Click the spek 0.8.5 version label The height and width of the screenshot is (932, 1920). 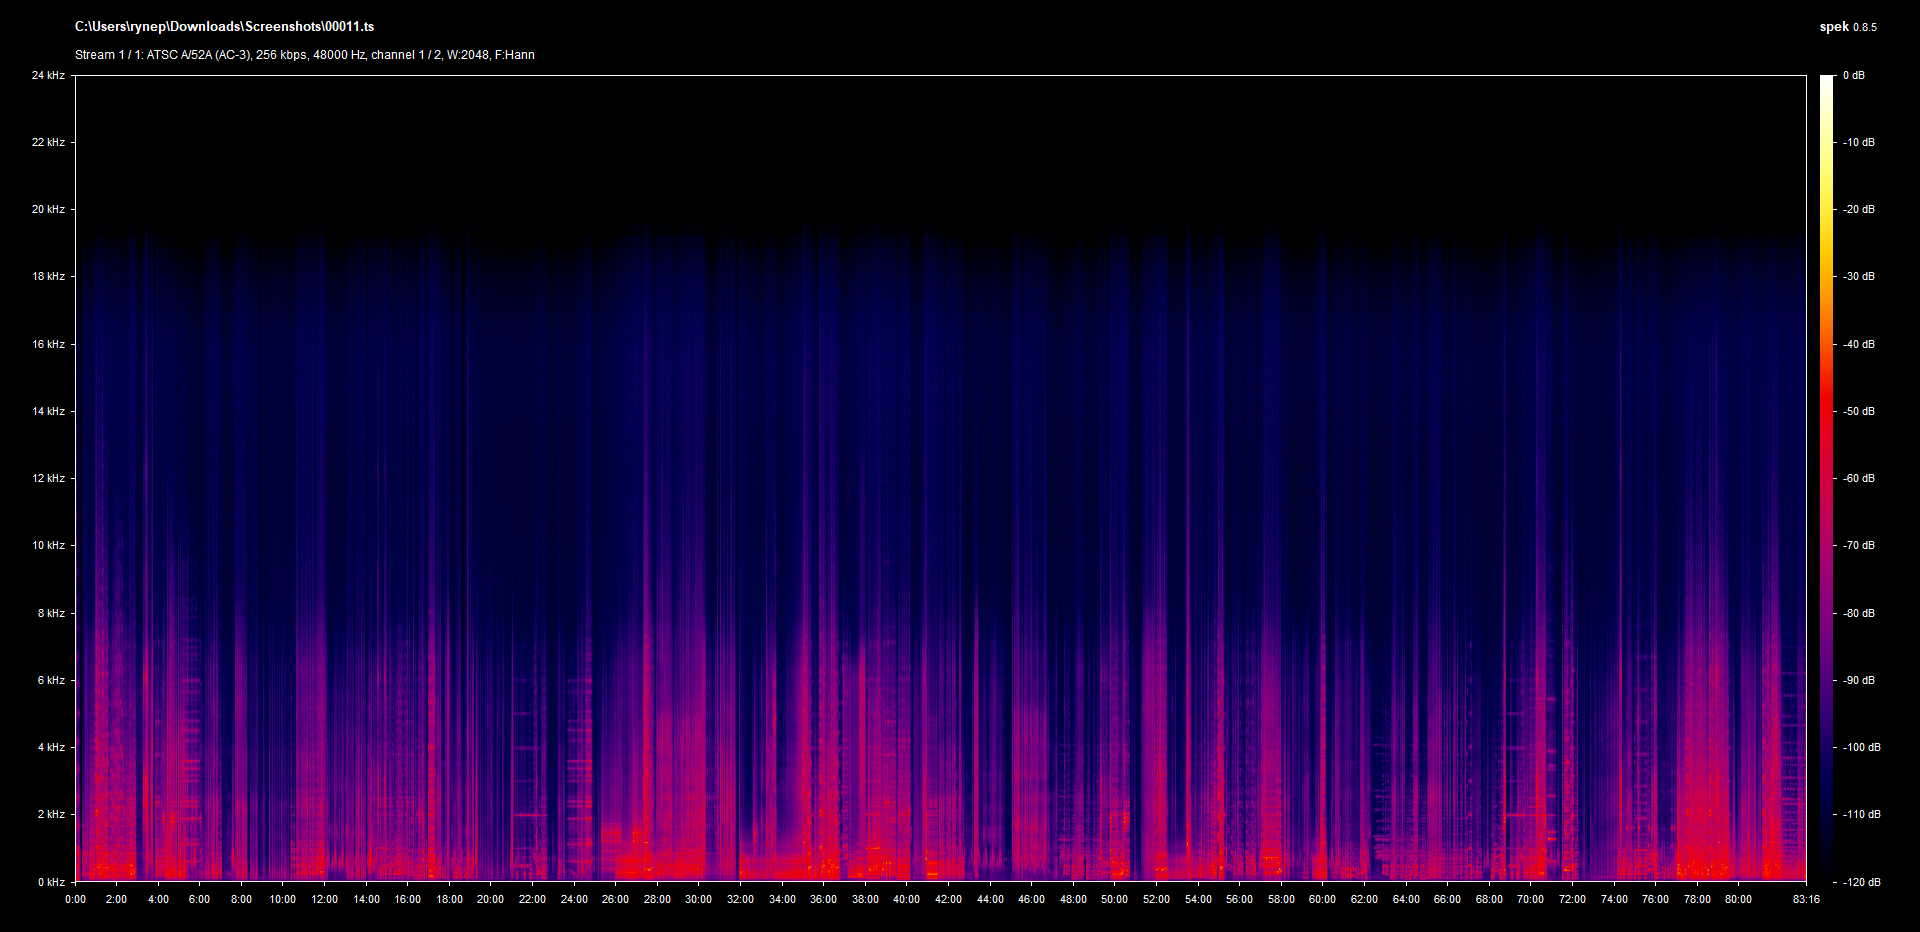[1847, 27]
